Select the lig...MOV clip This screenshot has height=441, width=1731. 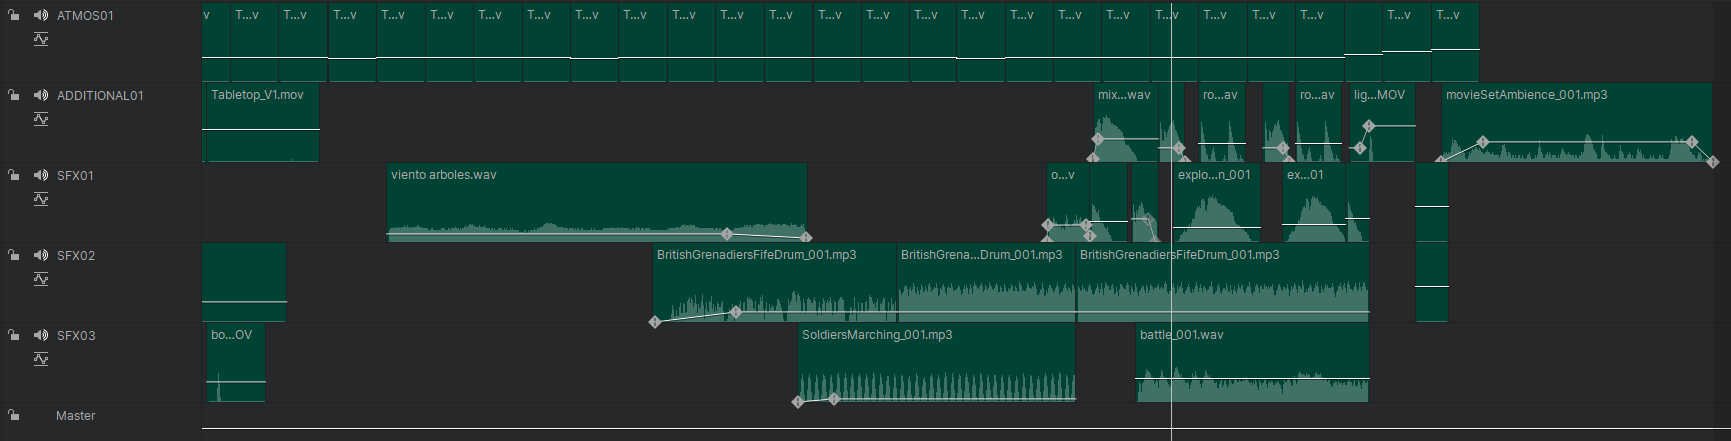[x=1382, y=122]
